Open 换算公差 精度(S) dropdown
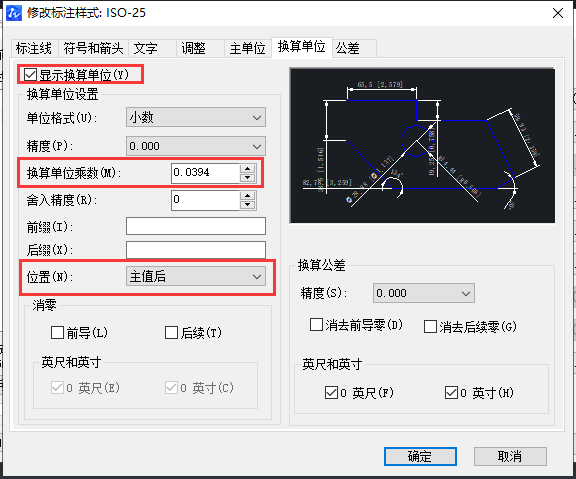 424,293
